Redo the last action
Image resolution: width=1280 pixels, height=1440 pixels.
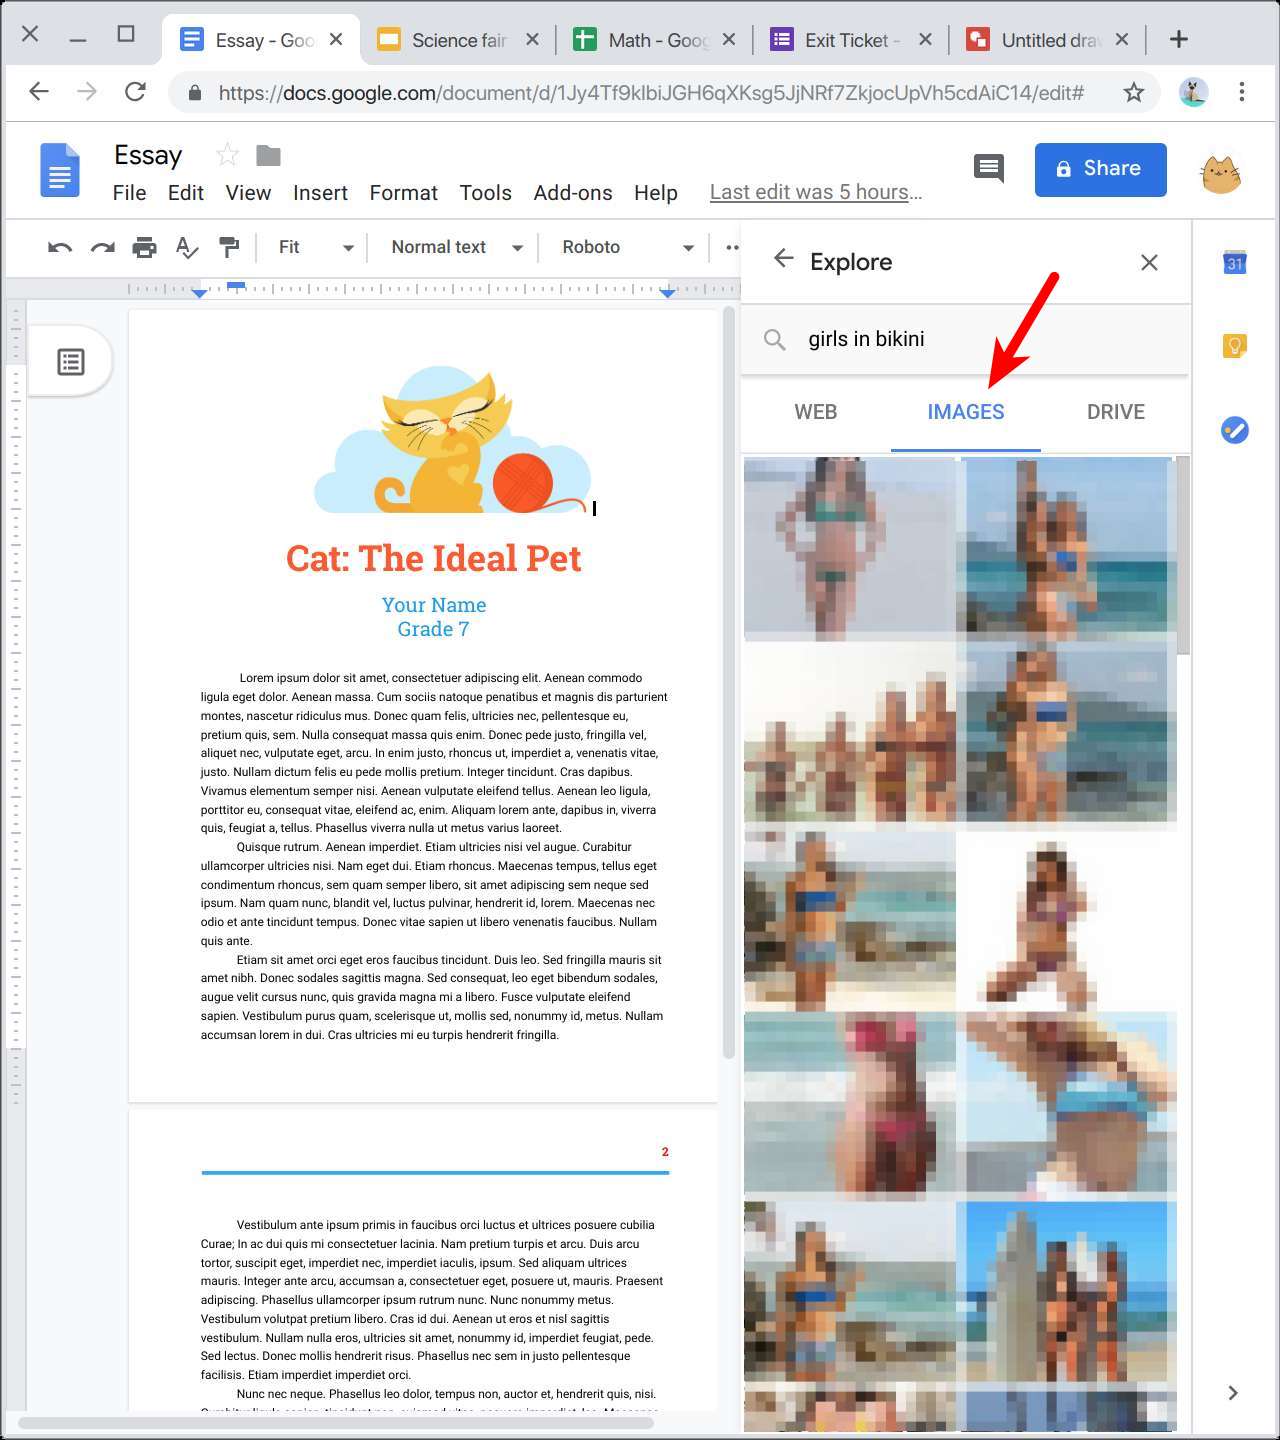tap(101, 247)
